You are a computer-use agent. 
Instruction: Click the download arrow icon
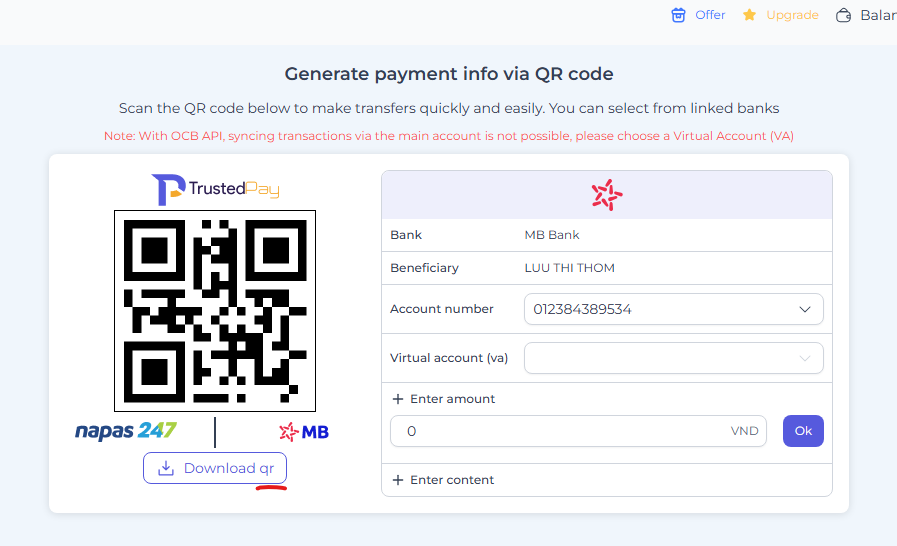166,468
